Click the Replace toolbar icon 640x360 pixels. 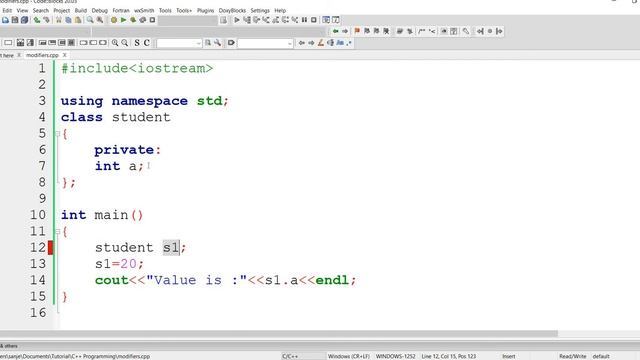(x=100, y=20)
